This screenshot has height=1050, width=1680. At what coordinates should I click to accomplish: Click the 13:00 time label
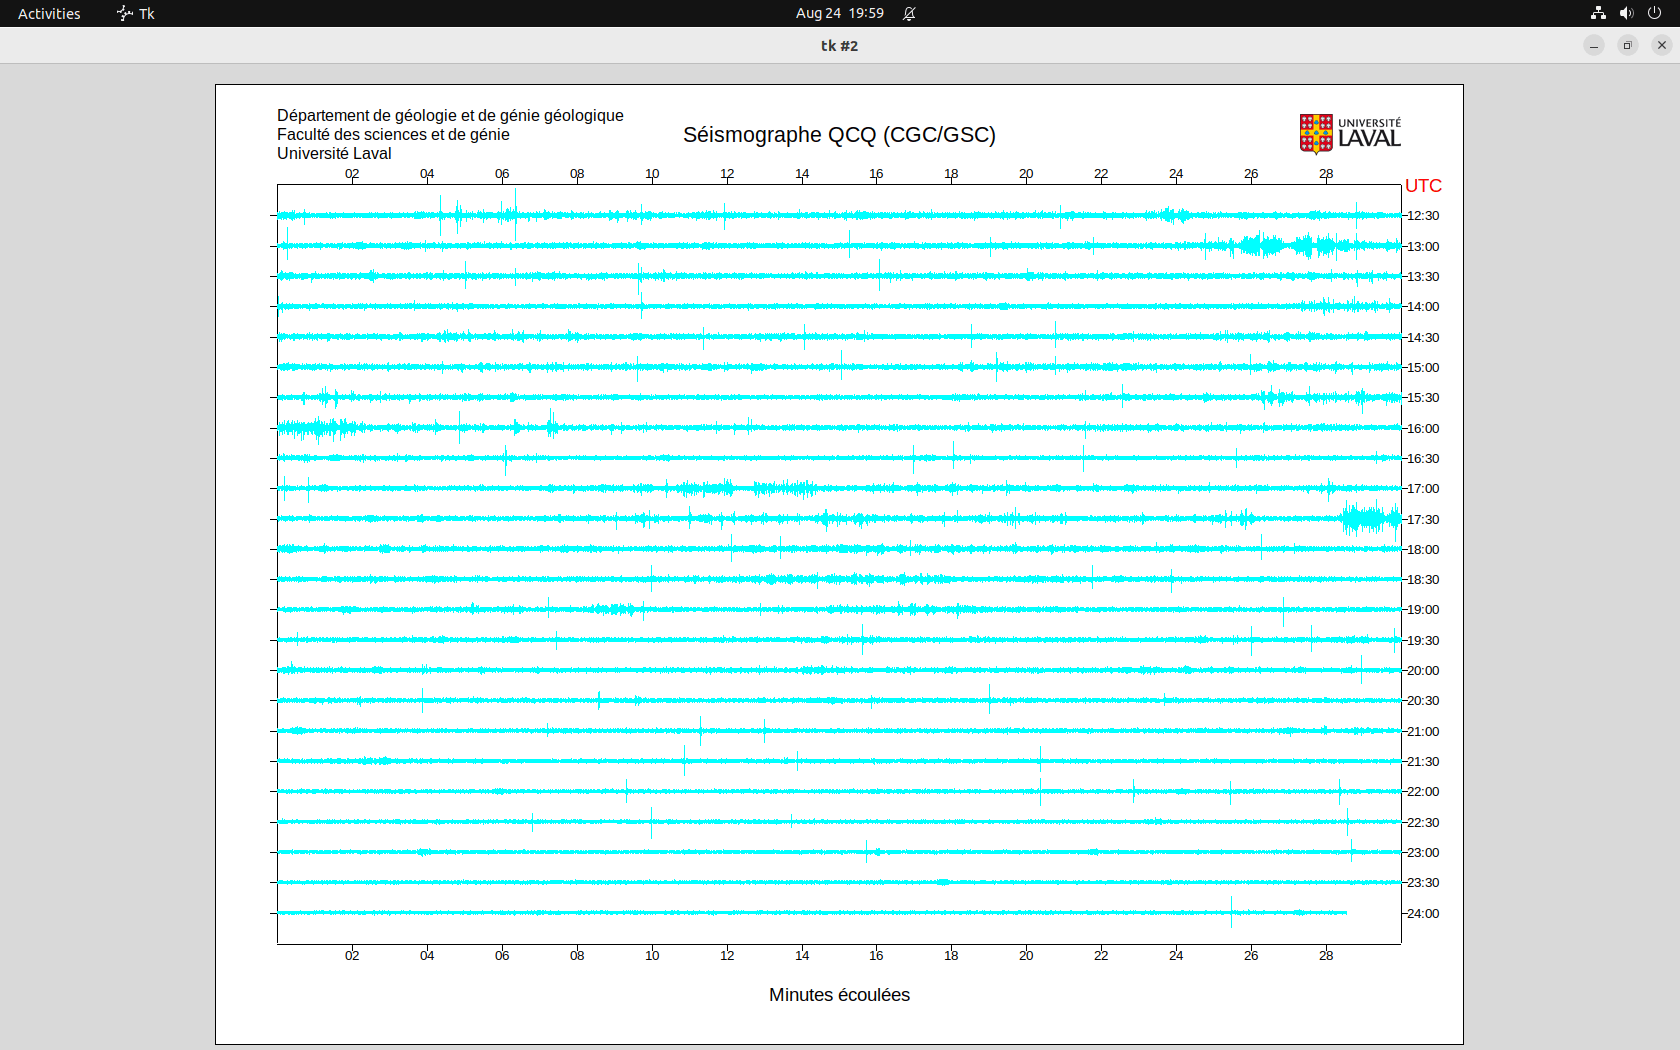(1423, 247)
